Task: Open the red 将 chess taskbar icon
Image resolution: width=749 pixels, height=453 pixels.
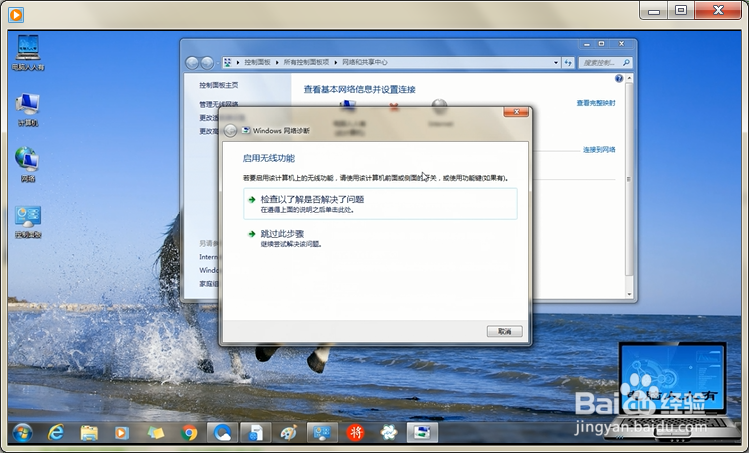Action: point(355,433)
